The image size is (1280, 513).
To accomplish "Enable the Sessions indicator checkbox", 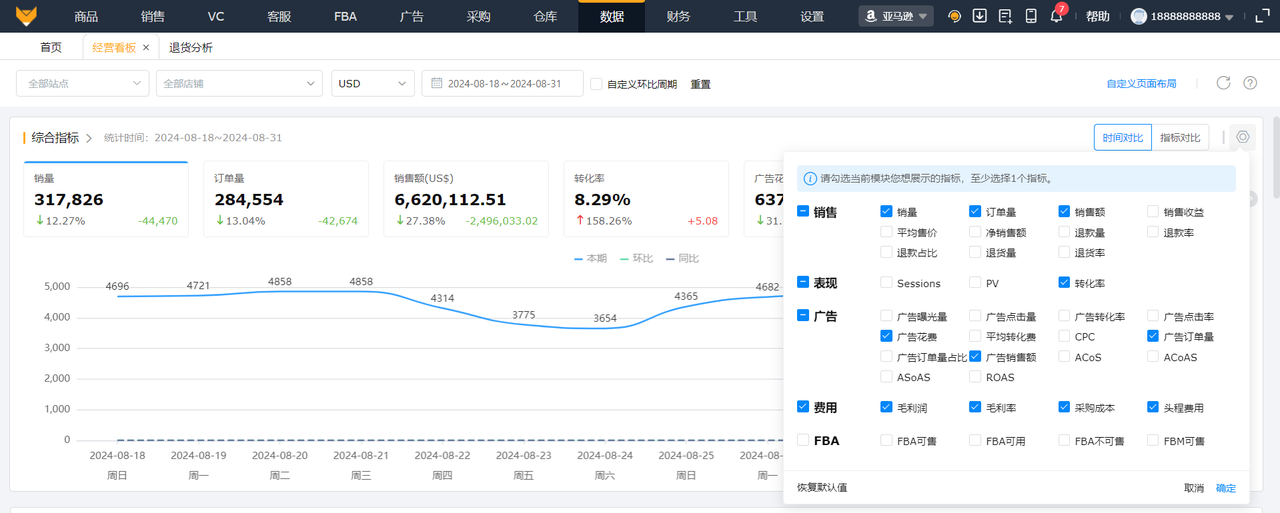I will tap(886, 283).
